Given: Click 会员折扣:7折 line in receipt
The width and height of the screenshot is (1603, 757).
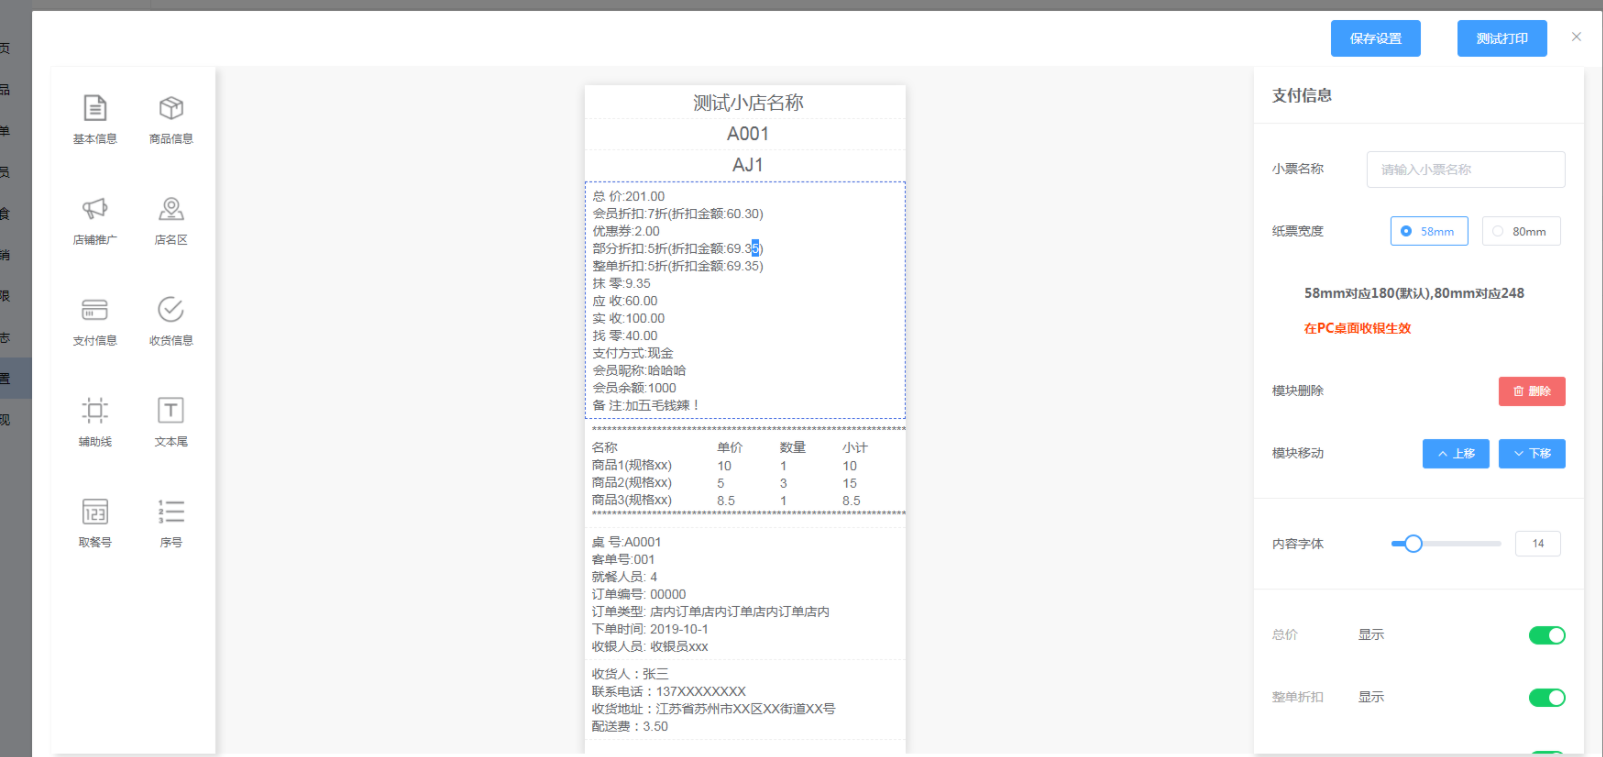Looking at the screenshot, I should click(678, 214).
